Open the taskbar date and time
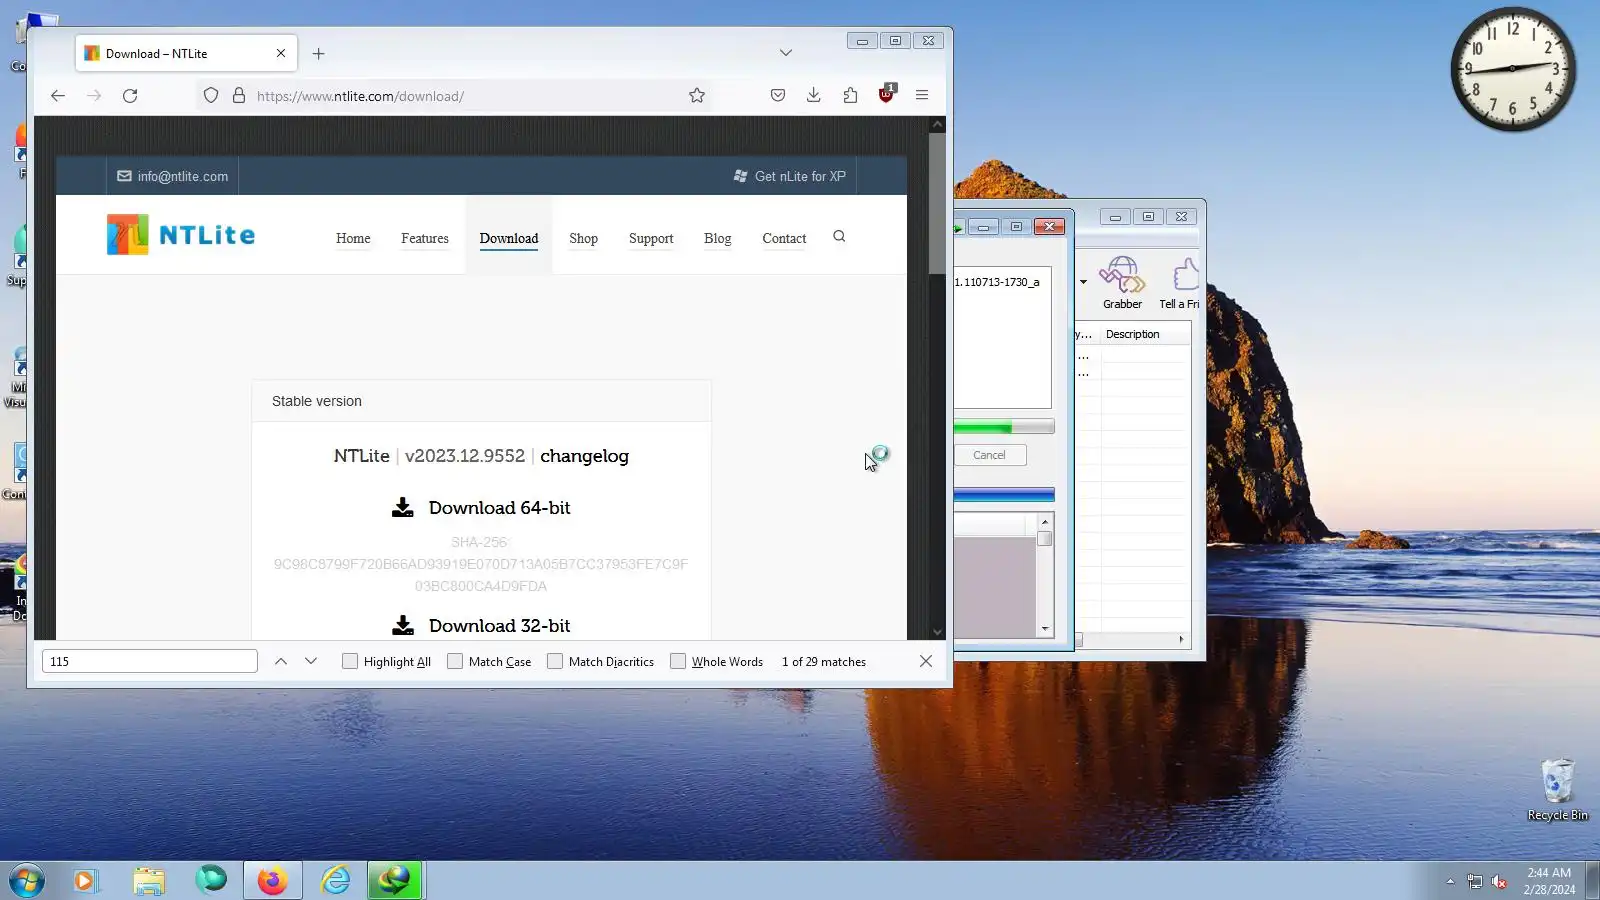 coord(1549,881)
